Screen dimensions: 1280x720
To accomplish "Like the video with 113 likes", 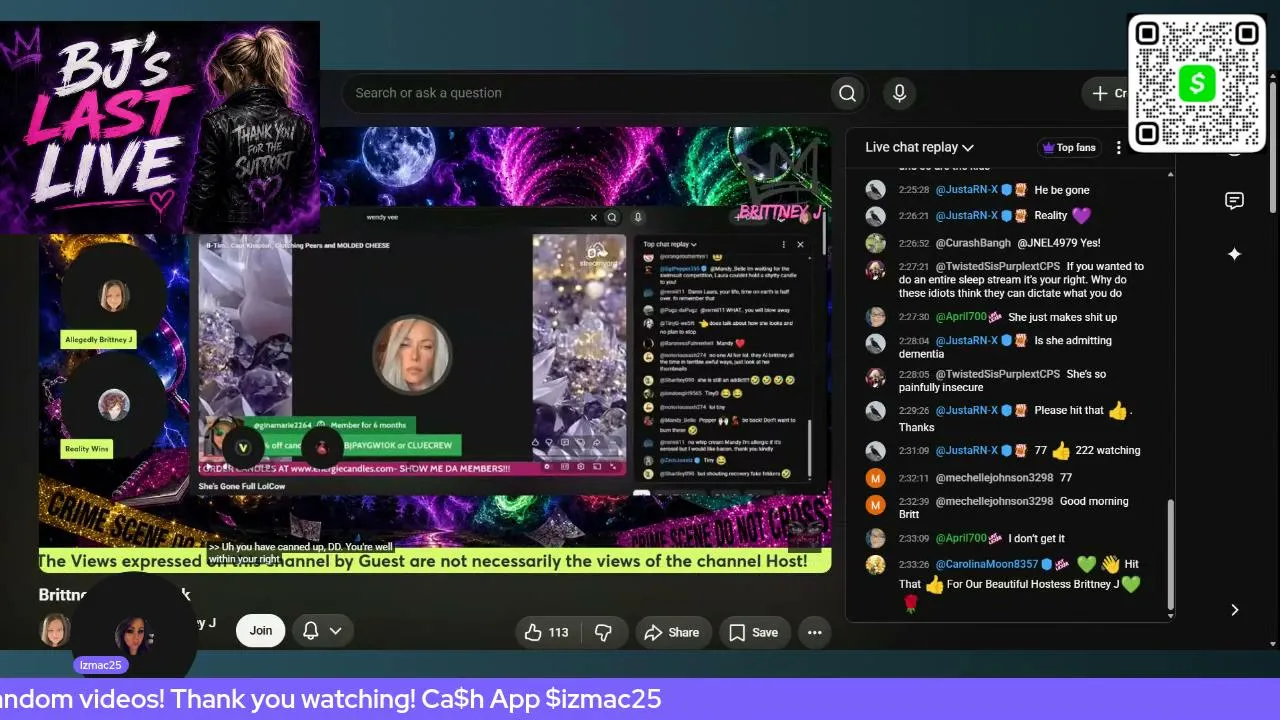I will (546, 632).
